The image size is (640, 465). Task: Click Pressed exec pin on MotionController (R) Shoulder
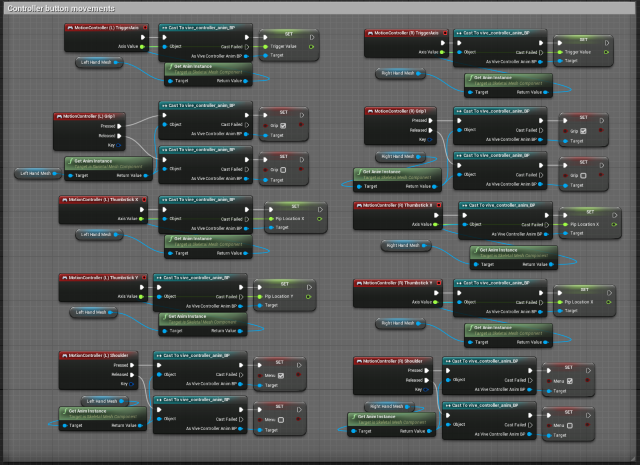coord(427,370)
